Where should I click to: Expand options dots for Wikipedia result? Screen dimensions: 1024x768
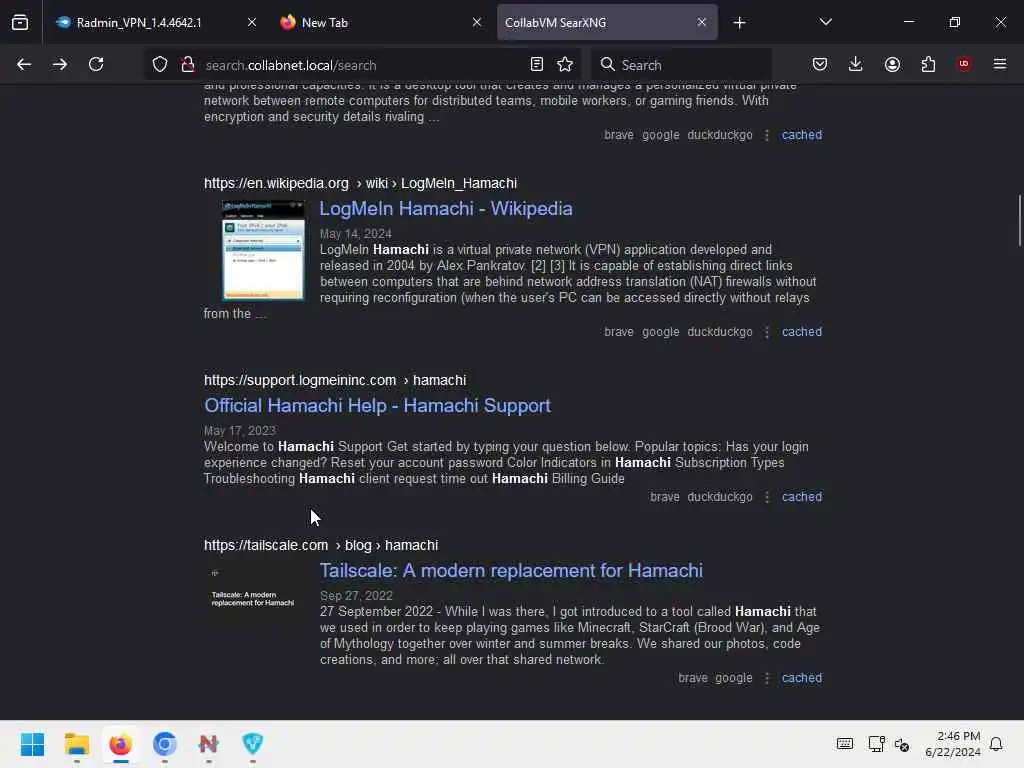tap(767, 332)
